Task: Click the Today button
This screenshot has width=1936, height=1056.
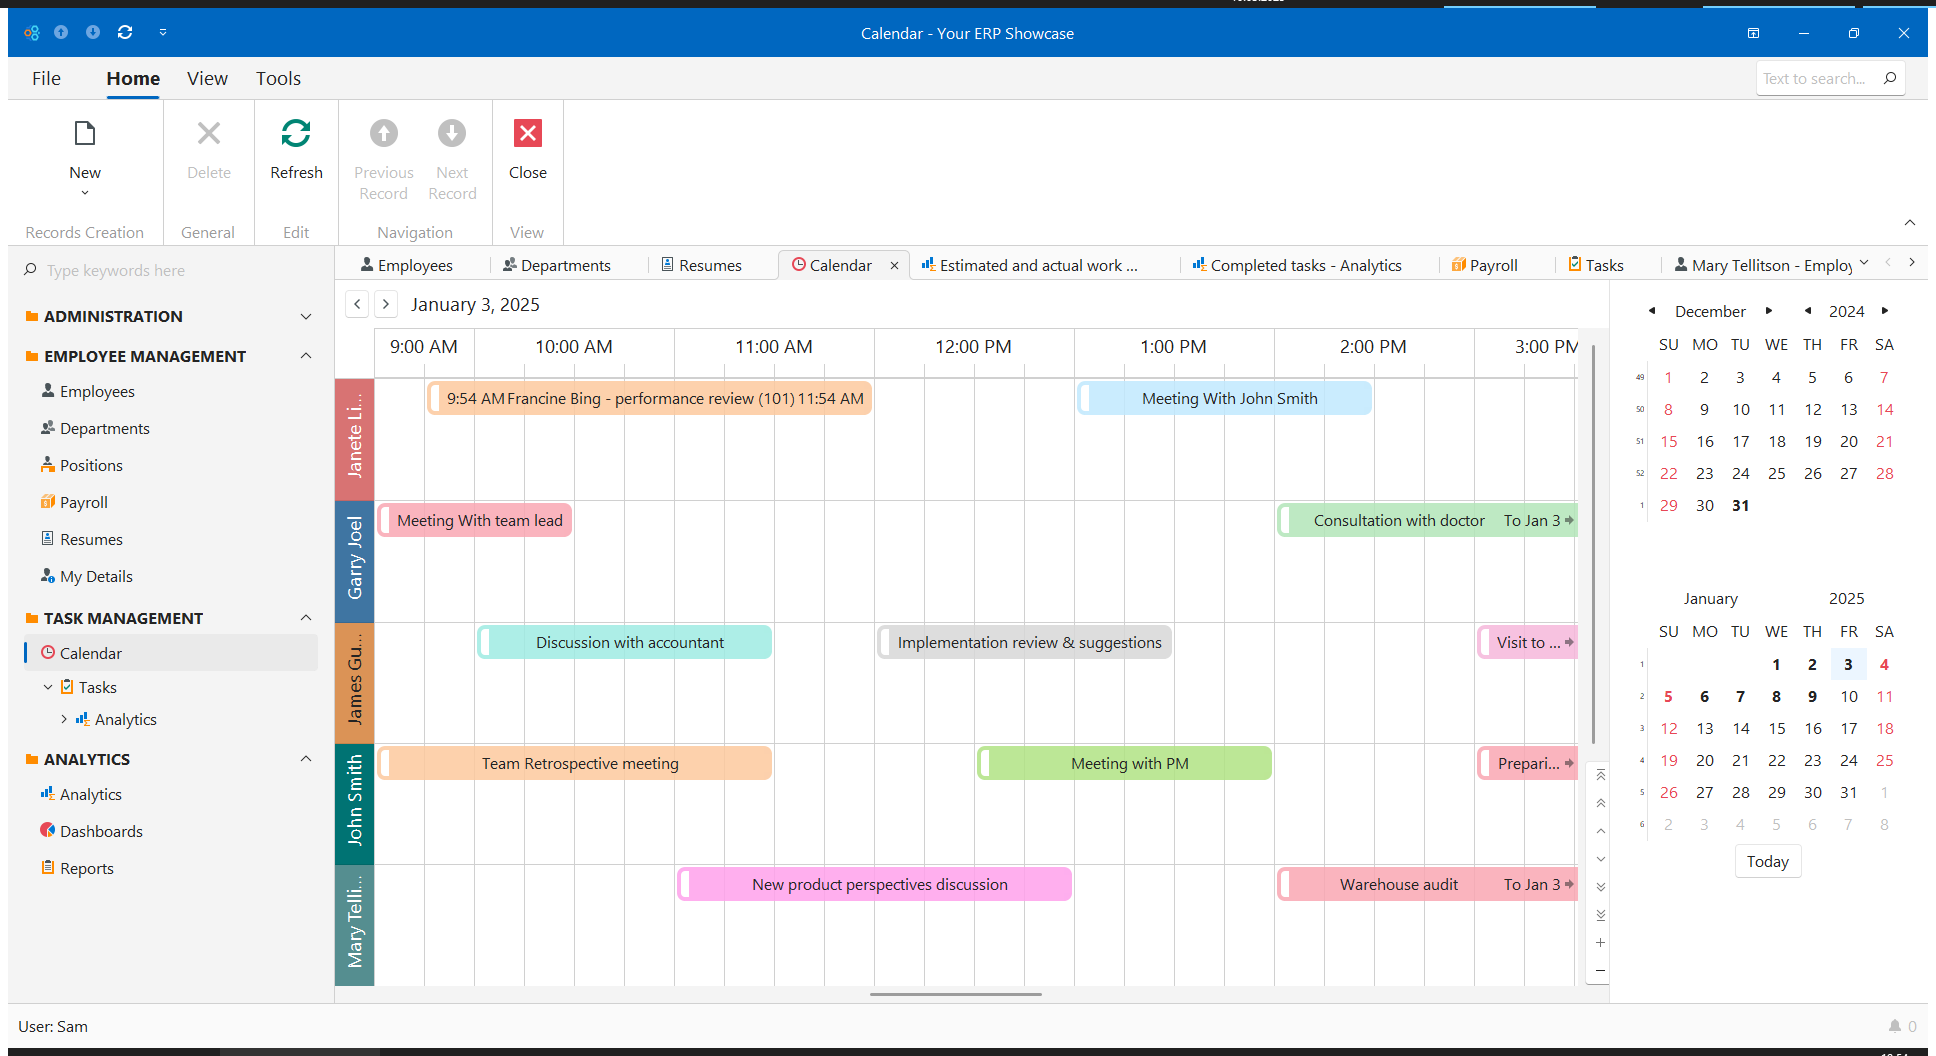Action: point(1767,861)
